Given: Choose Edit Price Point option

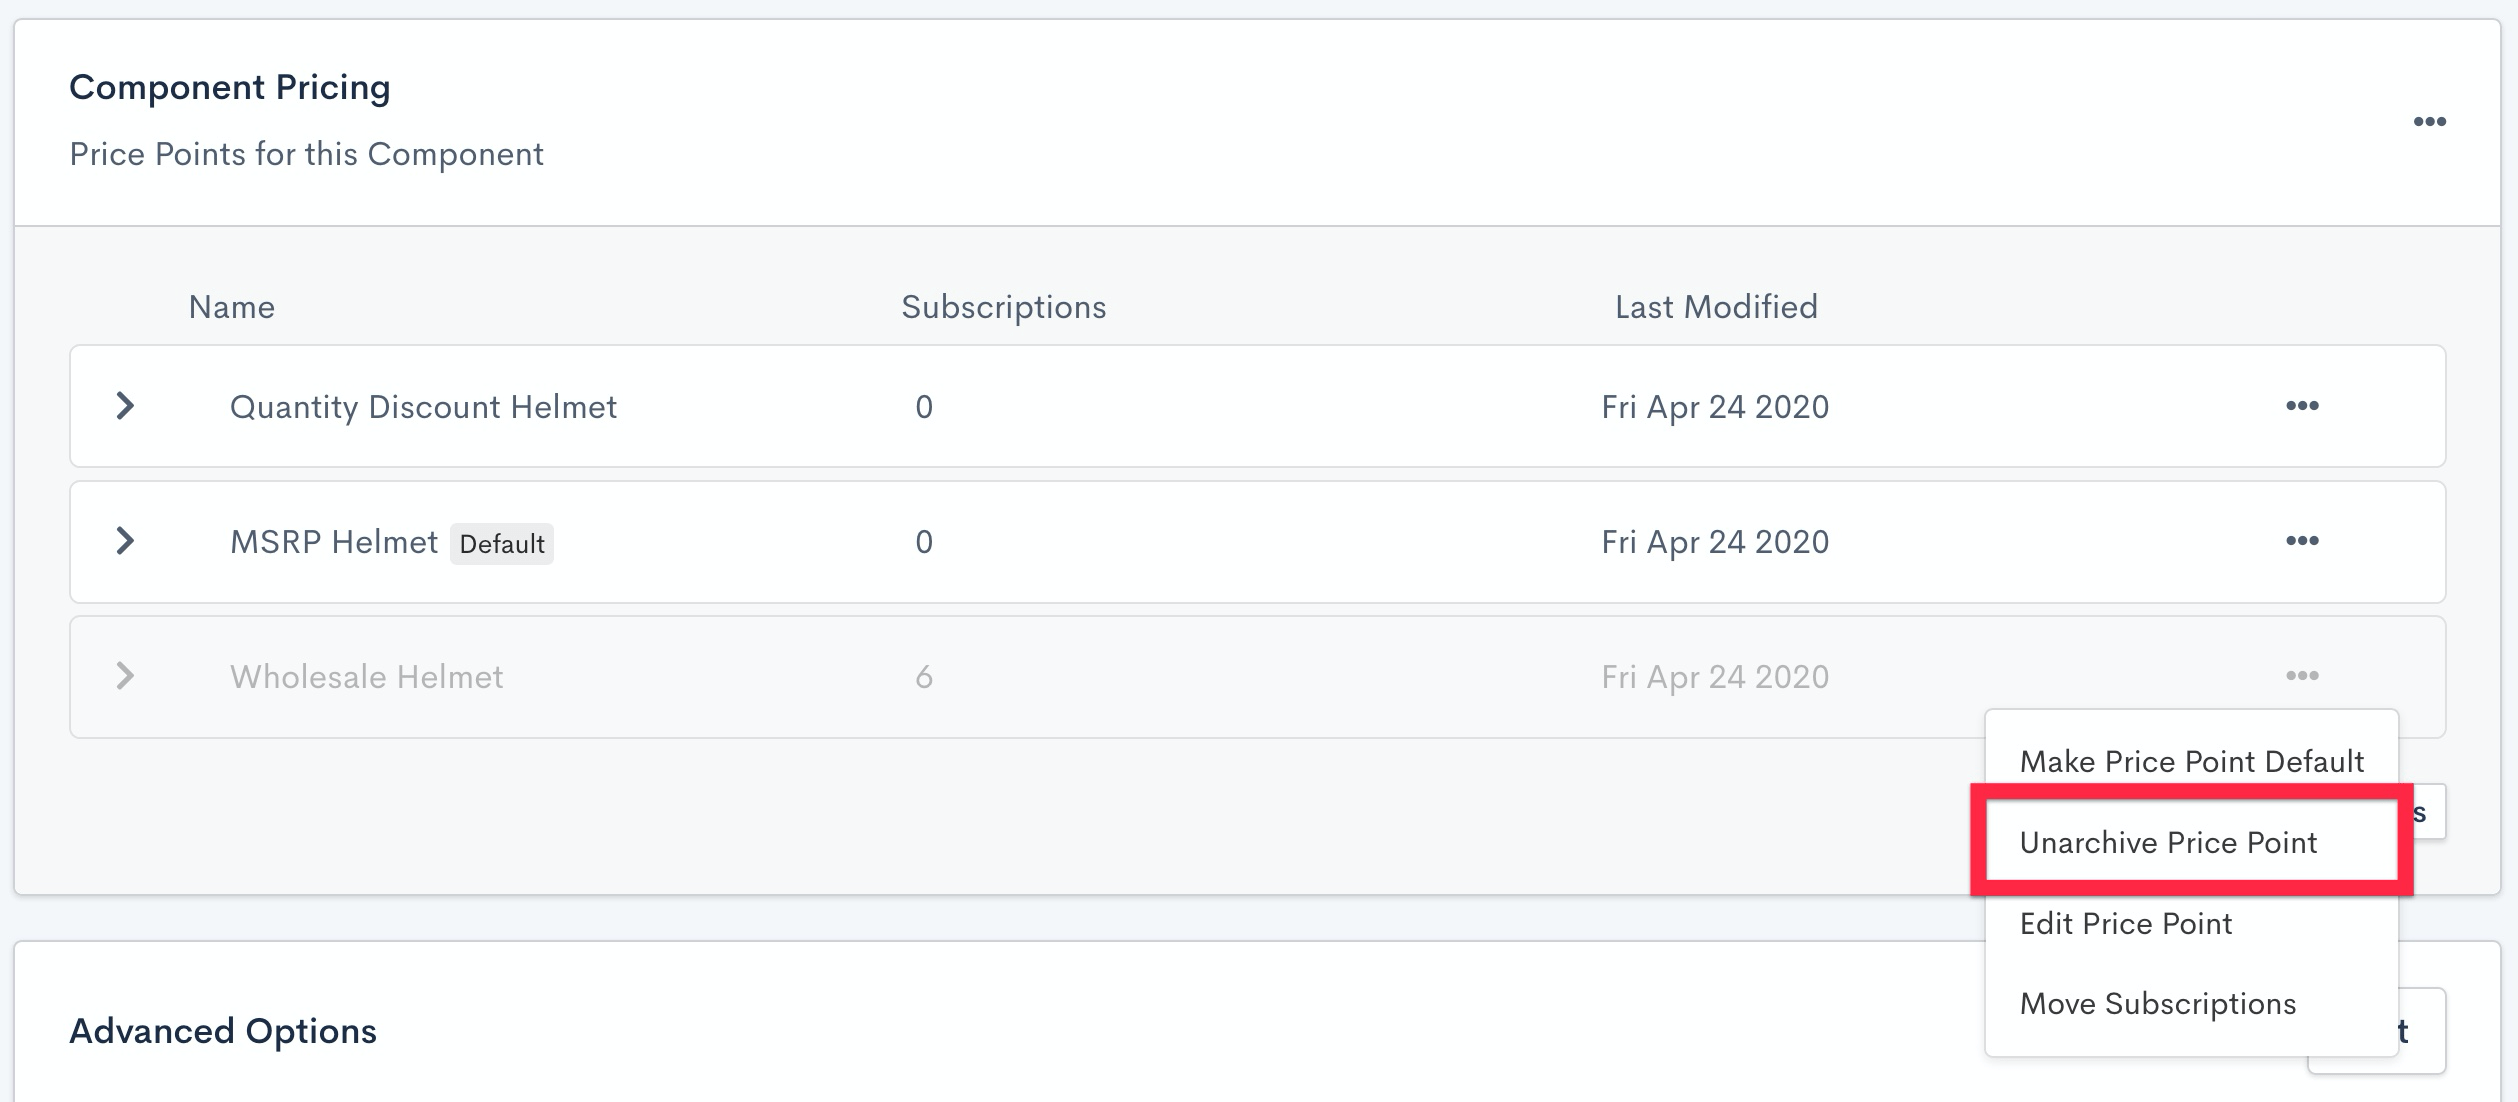Looking at the screenshot, I should pos(2125,924).
